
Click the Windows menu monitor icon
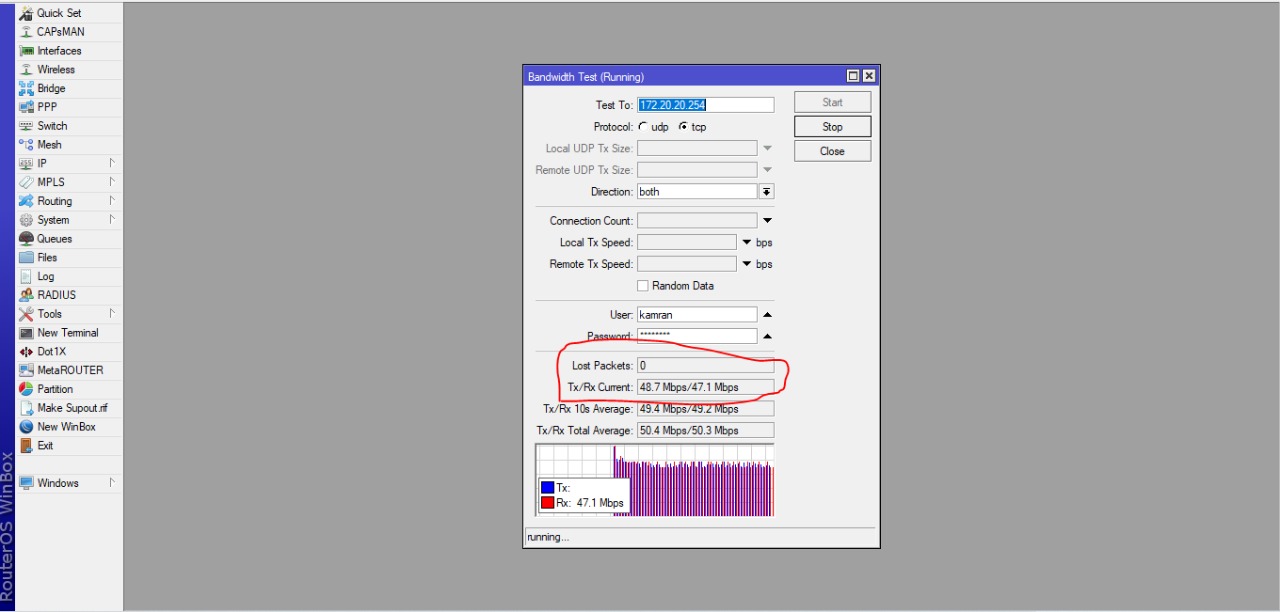27,483
